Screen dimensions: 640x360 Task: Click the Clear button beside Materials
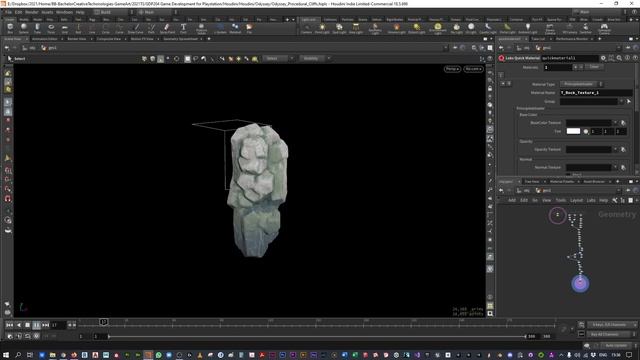pos(594,67)
